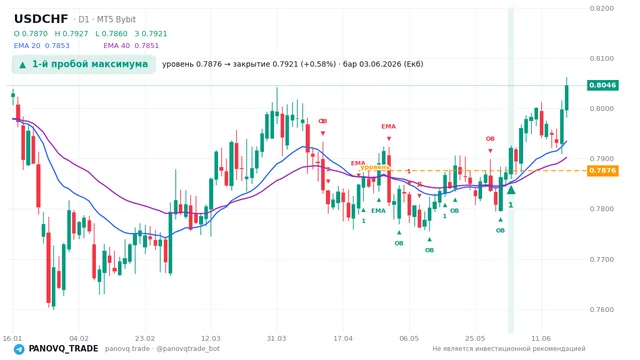Click the 16.01 date axis label

12,338
